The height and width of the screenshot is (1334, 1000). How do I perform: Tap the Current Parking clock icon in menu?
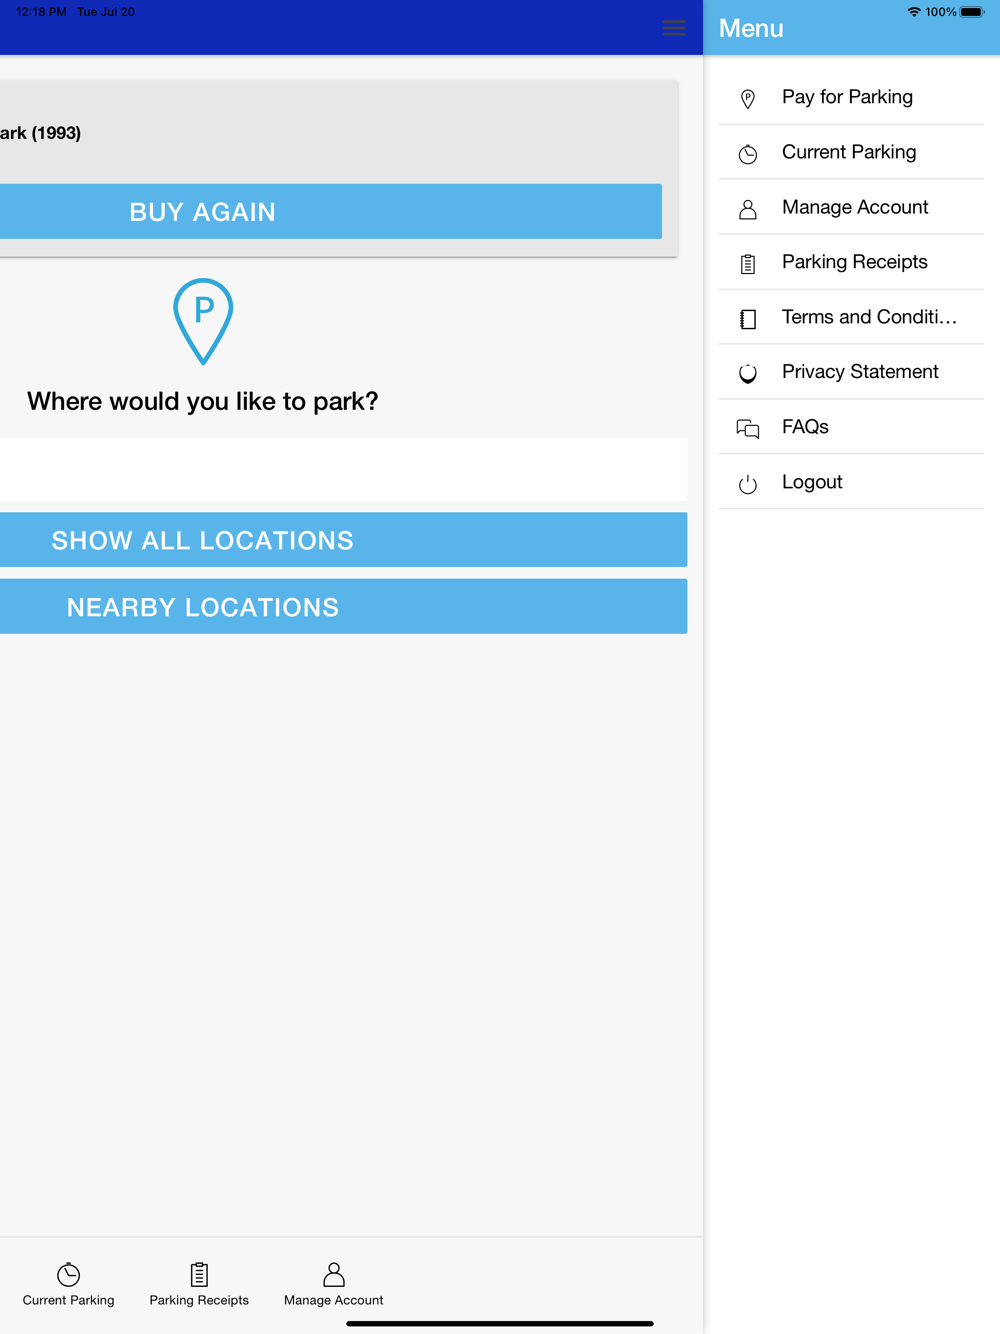pos(748,153)
